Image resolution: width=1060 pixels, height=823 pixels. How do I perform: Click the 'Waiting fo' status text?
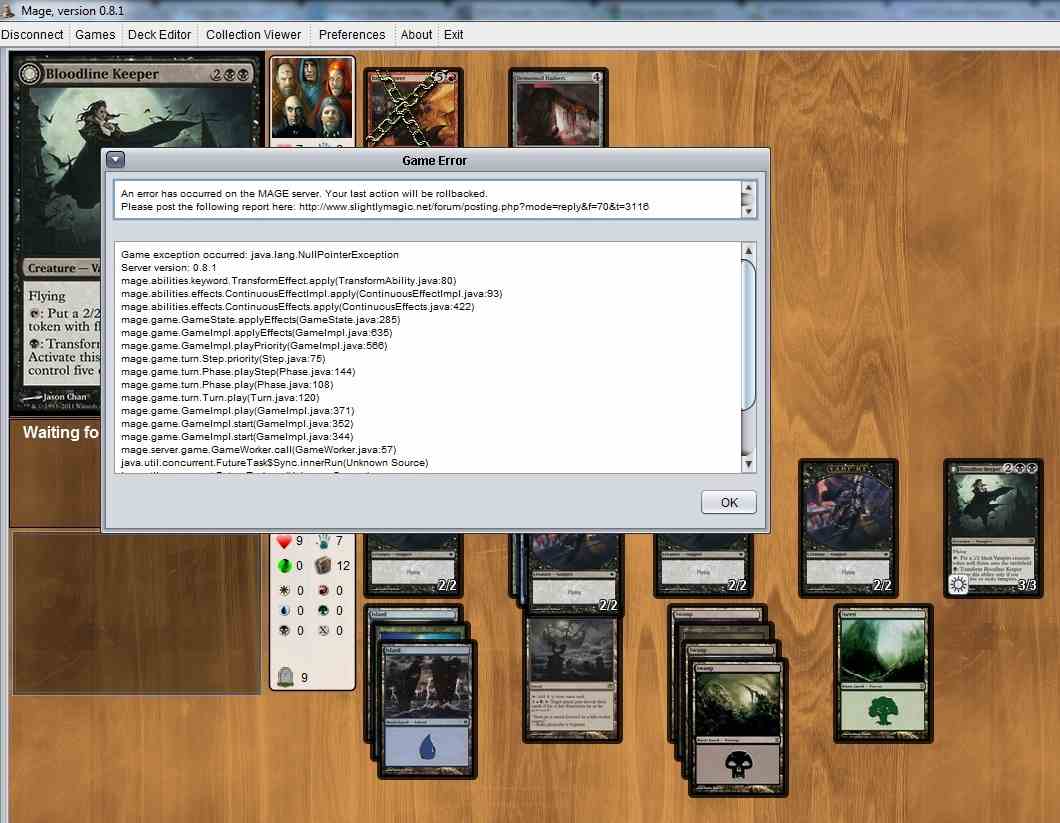point(61,432)
